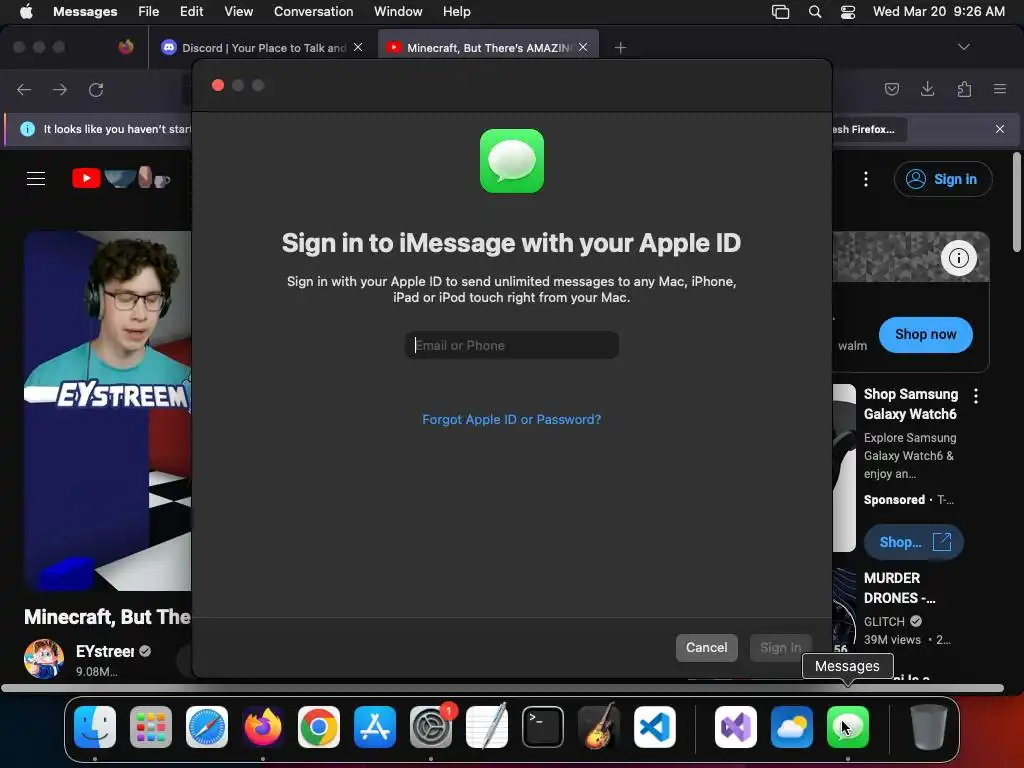1024x768 pixels.
Task: Open Samsung Galaxy Watch6 ad options
Action: click(976, 396)
